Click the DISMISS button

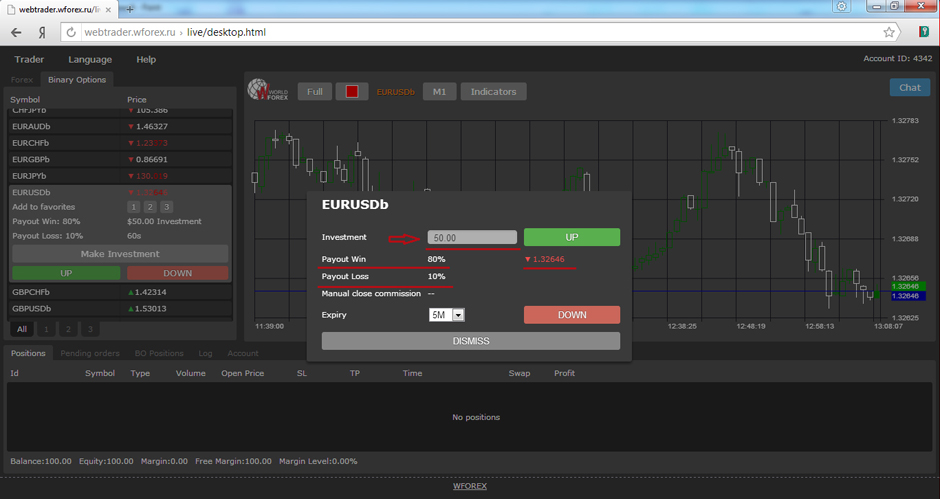coord(471,341)
